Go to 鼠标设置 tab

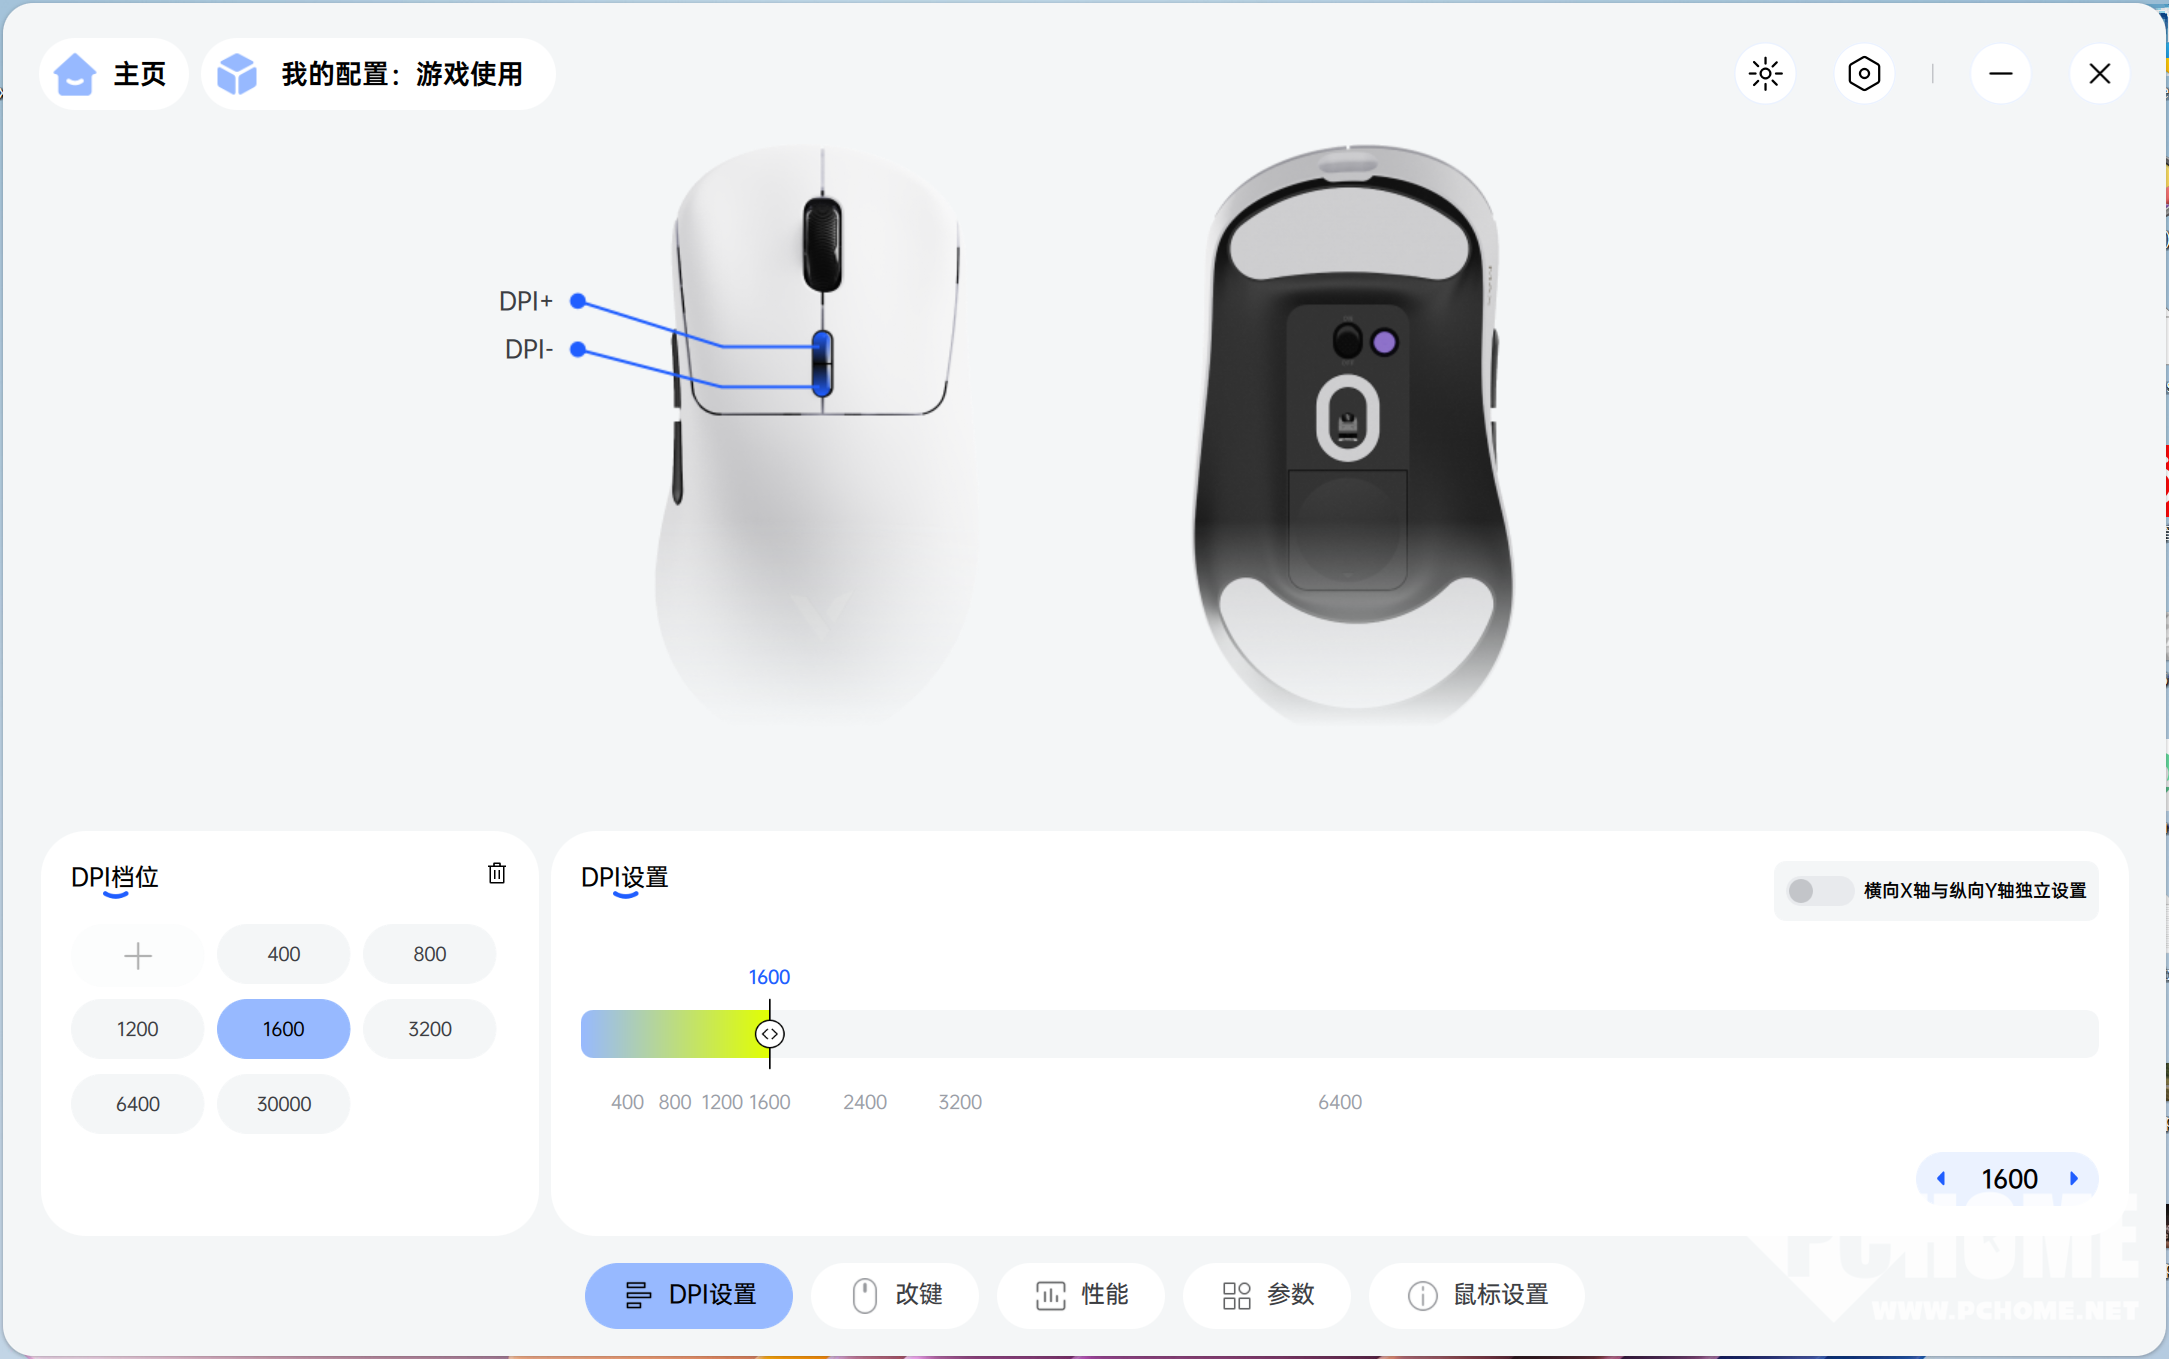[1477, 1295]
